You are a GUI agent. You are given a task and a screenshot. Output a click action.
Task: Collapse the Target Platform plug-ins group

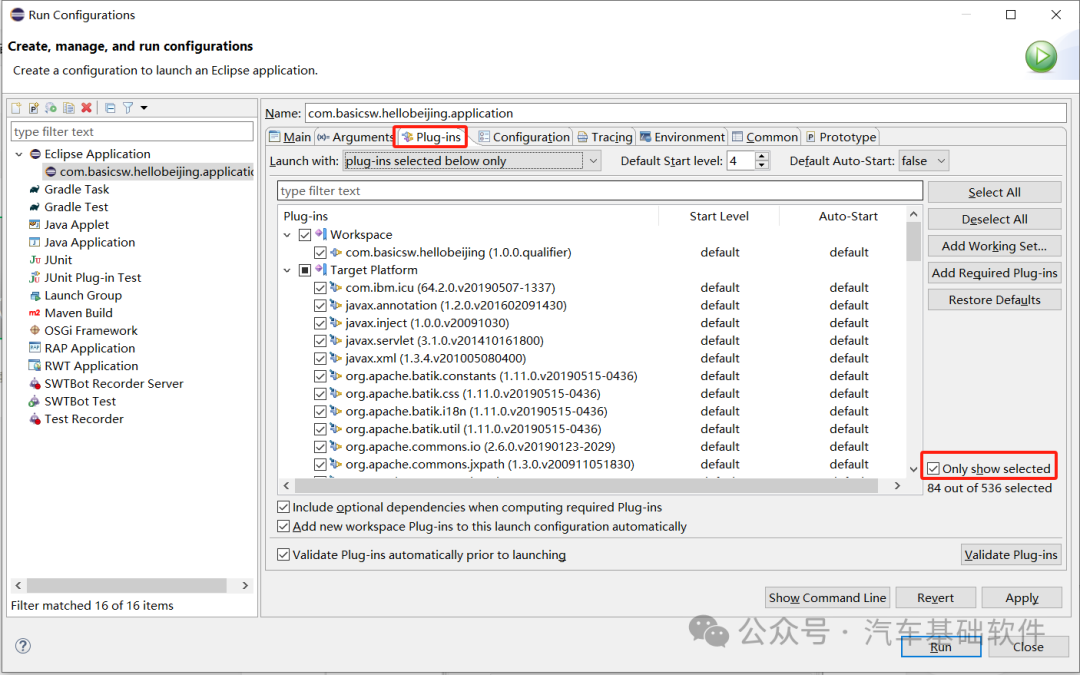point(287,270)
